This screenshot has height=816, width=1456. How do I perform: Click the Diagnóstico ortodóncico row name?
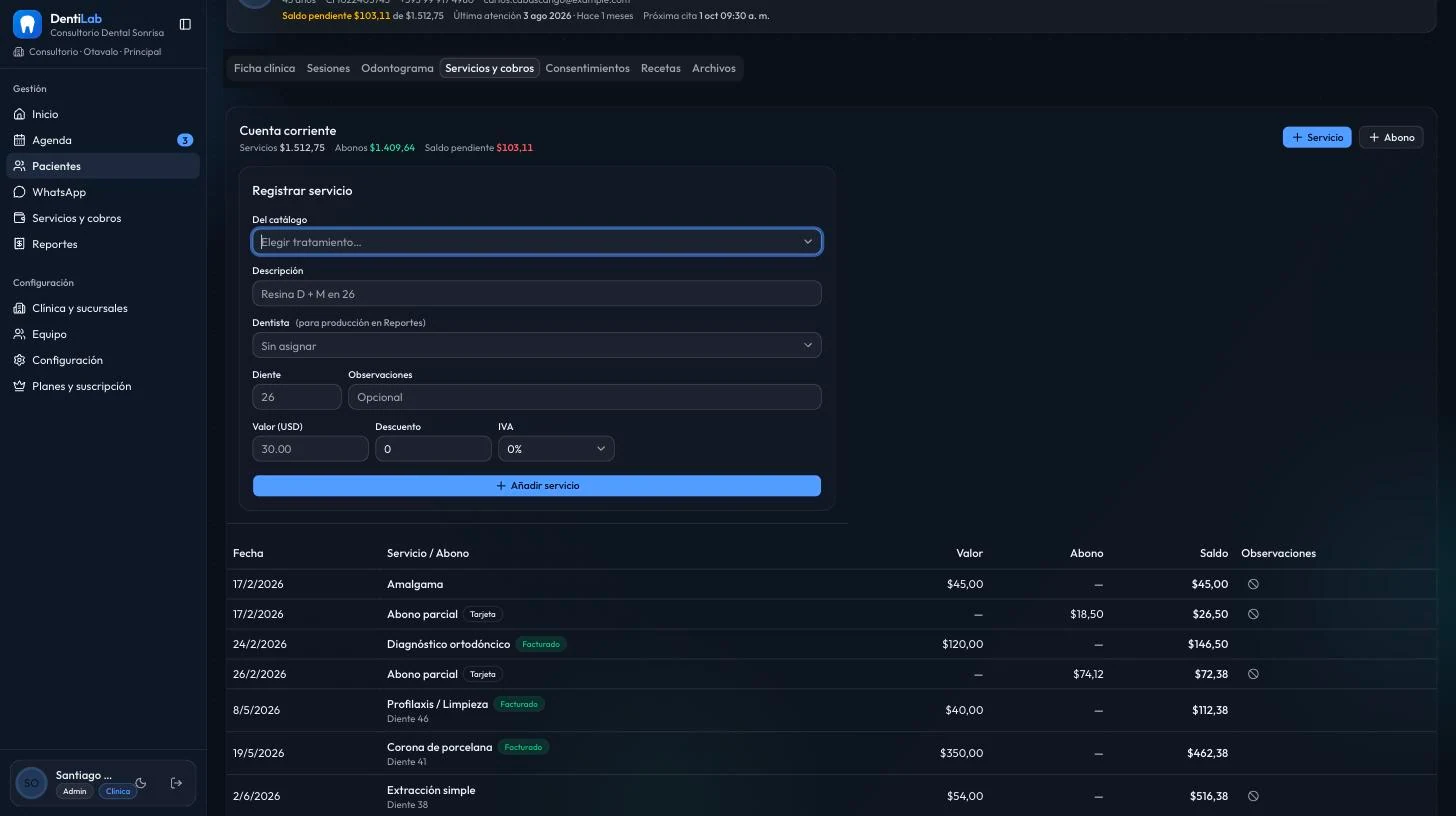[448, 644]
